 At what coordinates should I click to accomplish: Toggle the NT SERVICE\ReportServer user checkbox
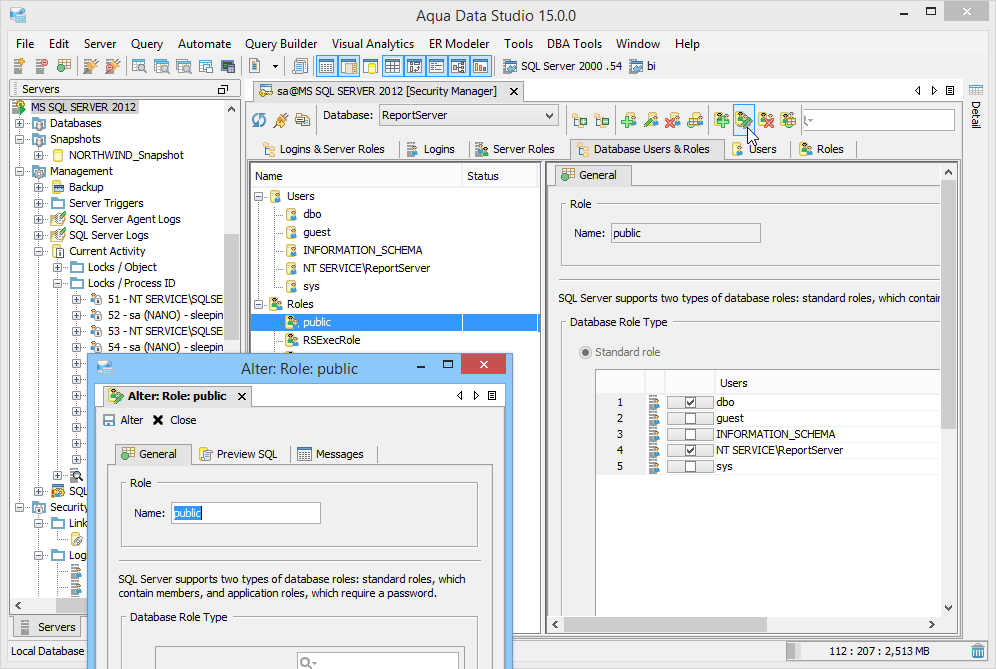690,450
